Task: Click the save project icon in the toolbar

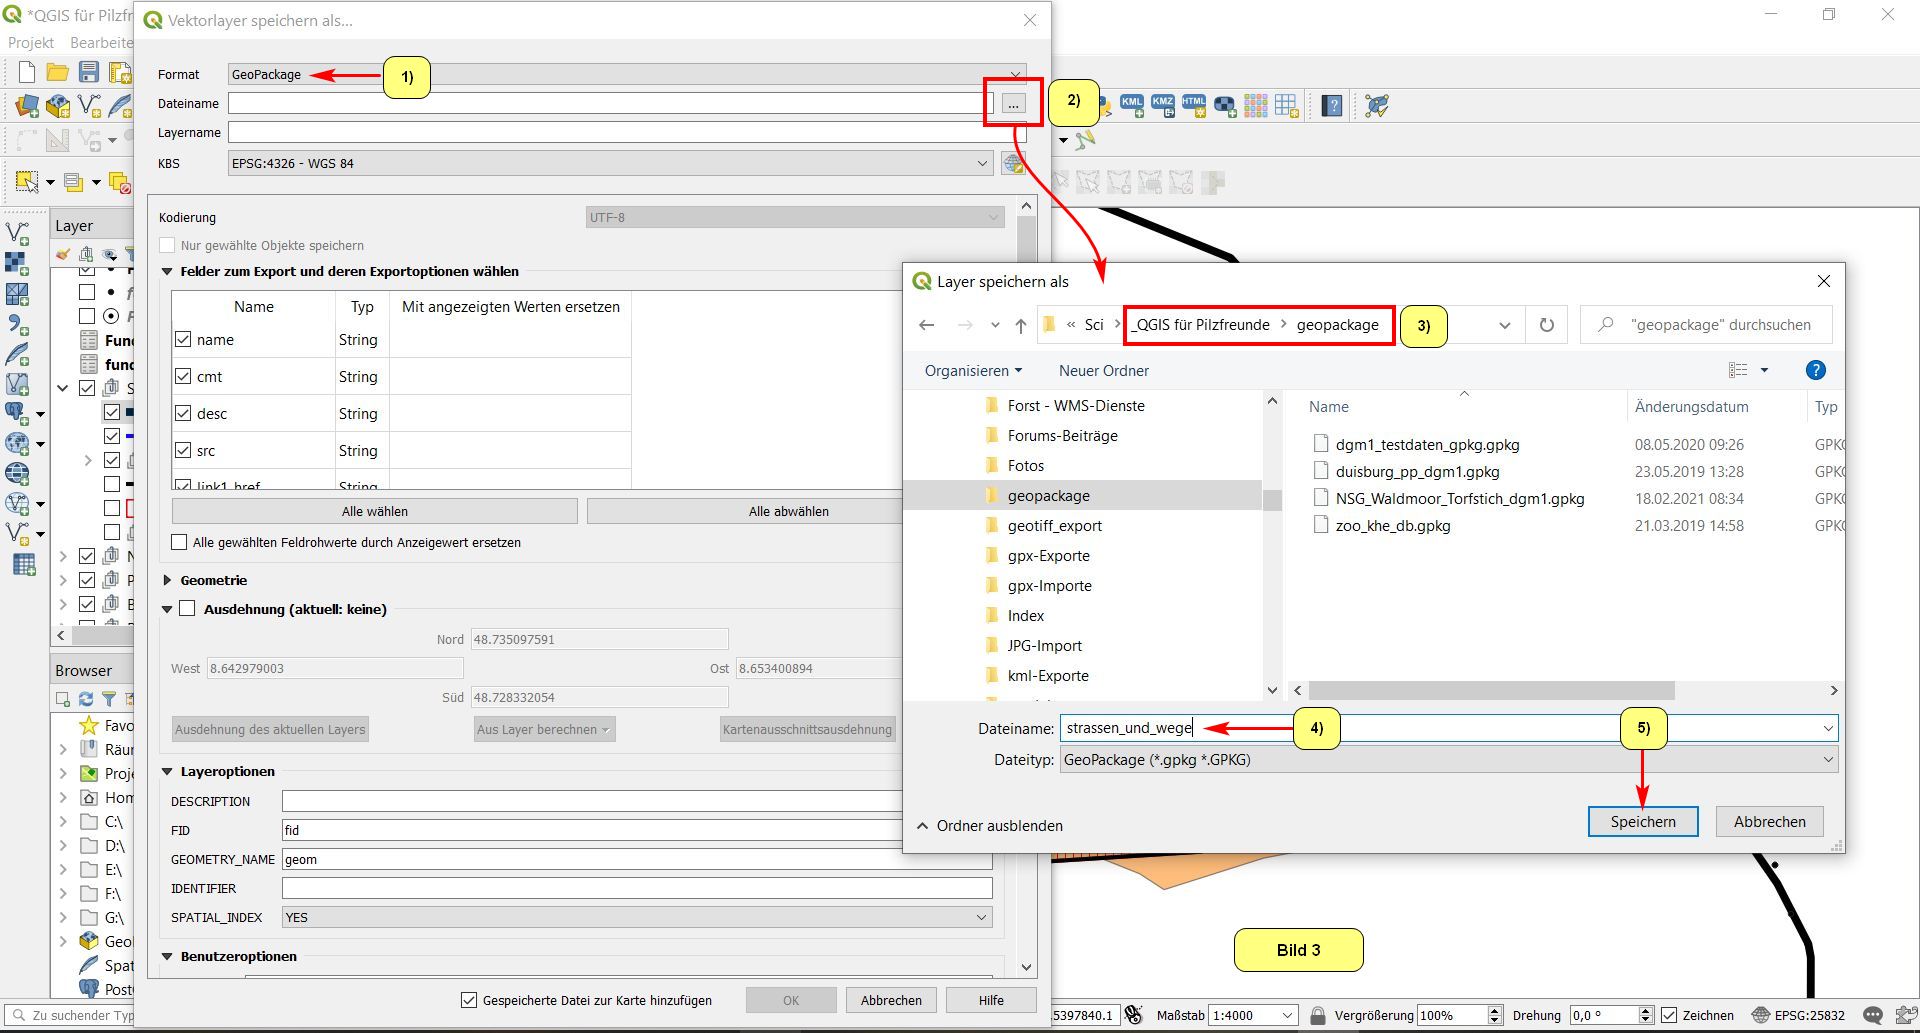Action: pyautogui.click(x=89, y=72)
